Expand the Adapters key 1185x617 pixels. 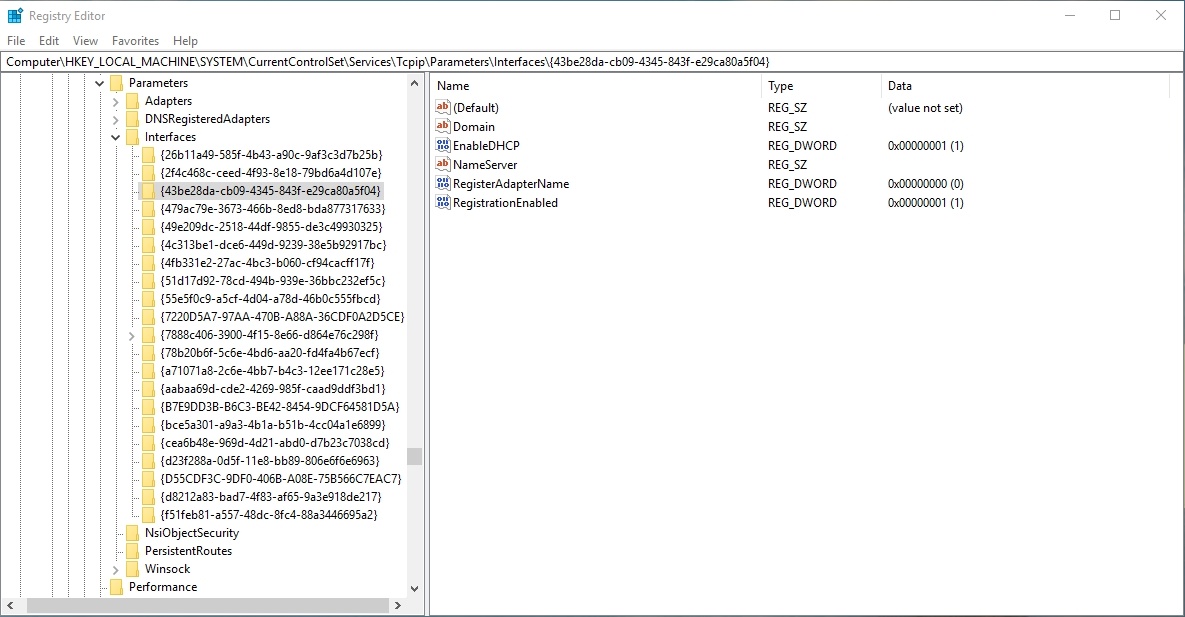115,101
